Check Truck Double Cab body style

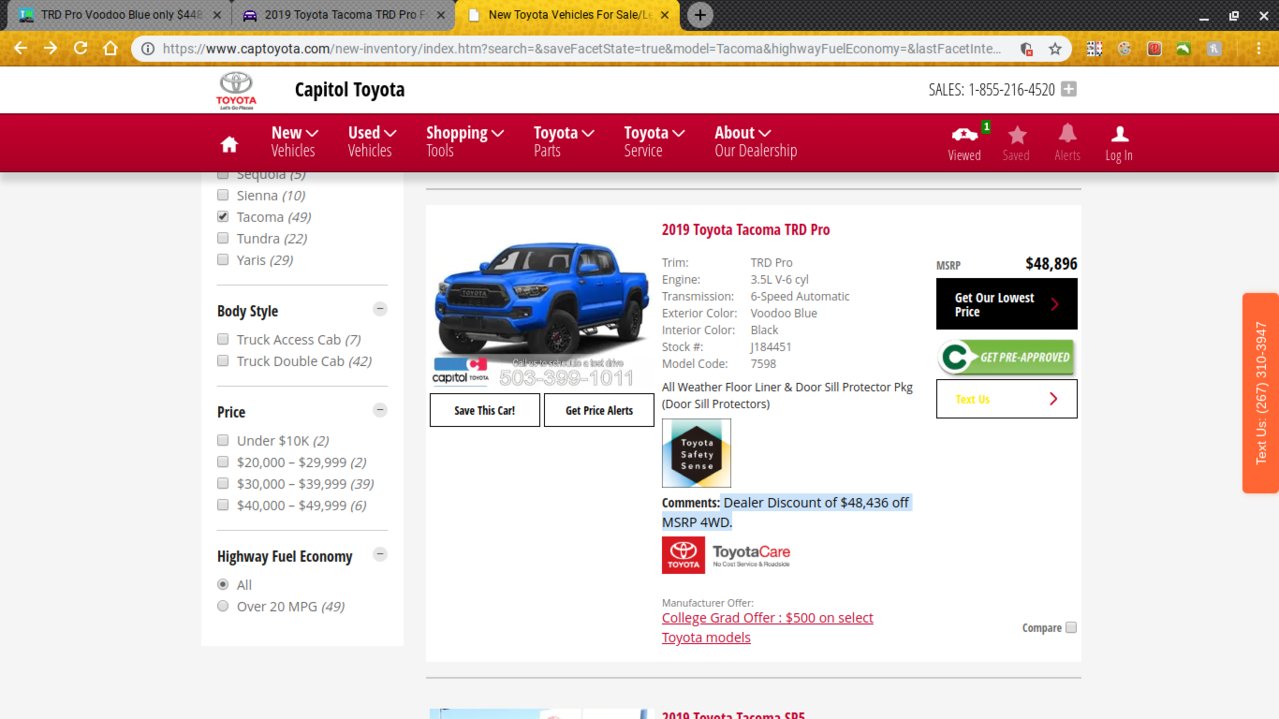(223, 361)
